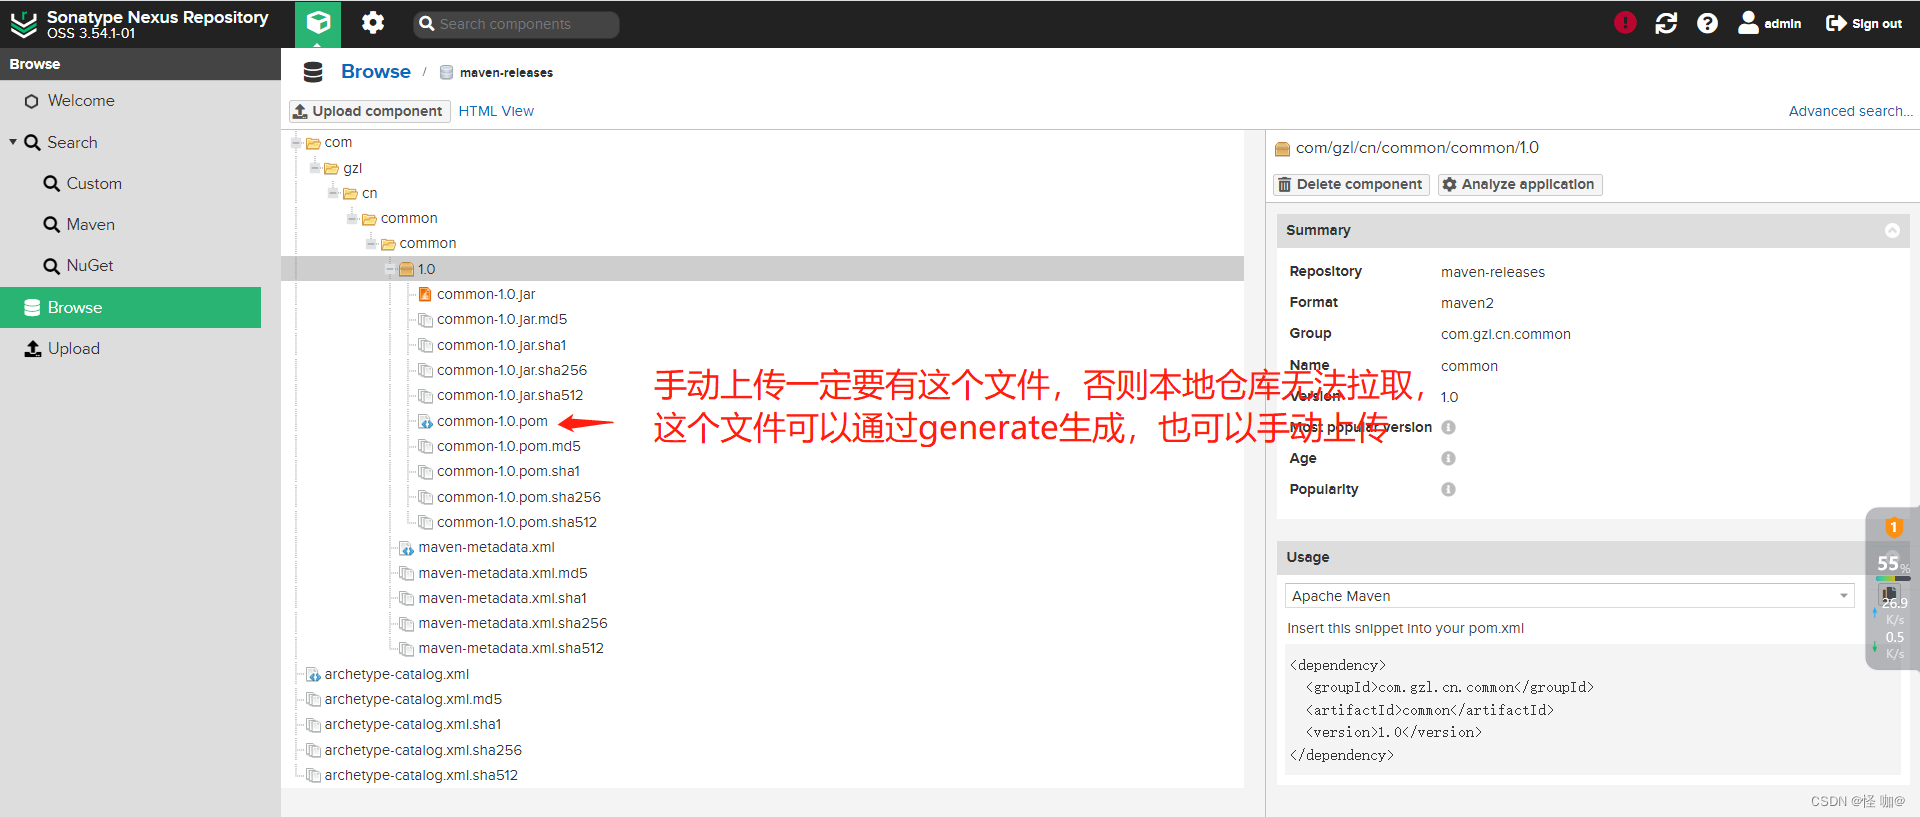Collapse the Summary panel
1920x817 pixels.
pyautogui.click(x=1892, y=230)
